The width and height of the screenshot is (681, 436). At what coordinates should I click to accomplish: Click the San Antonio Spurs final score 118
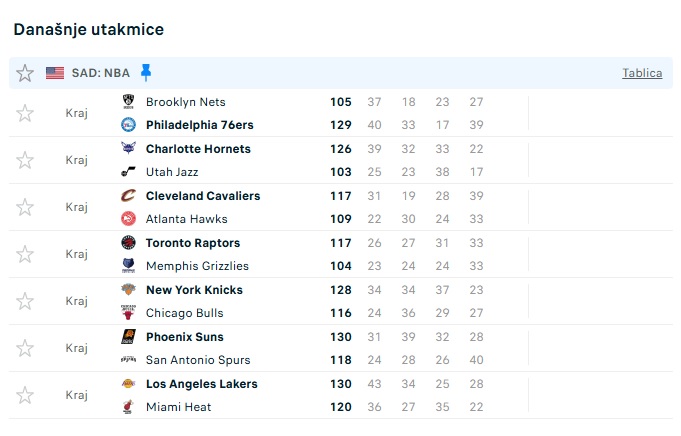click(x=340, y=360)
